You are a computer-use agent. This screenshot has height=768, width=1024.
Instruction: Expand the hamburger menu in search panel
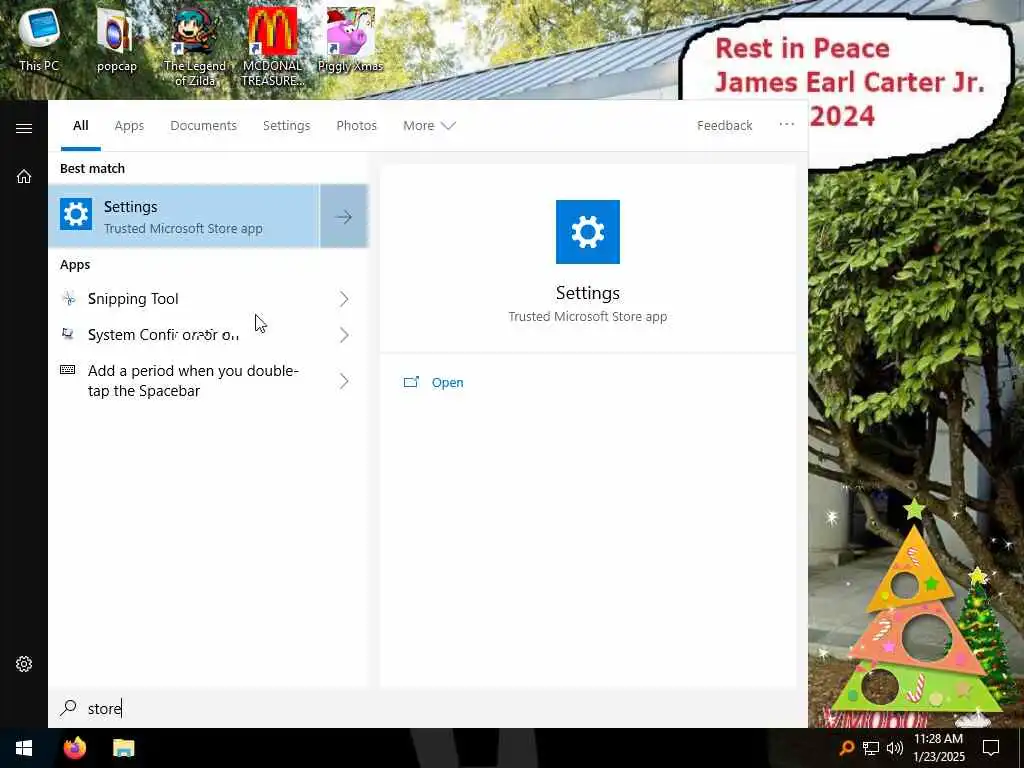click(x=24, y=128)
